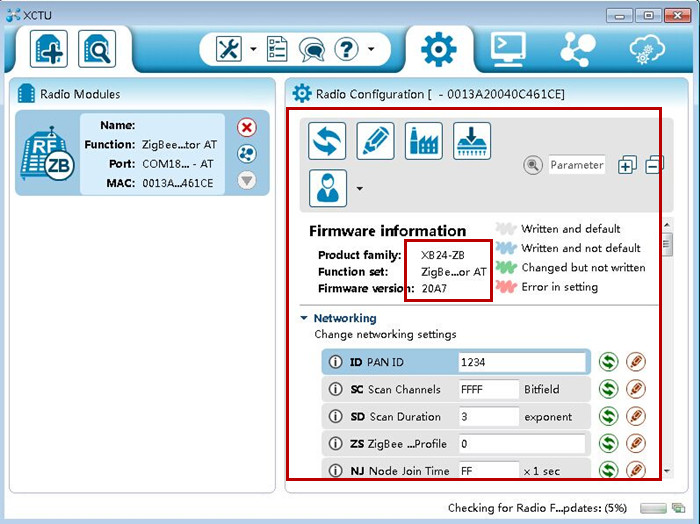
Task: Click the 'Written and not default' legend
Action: 581,248
